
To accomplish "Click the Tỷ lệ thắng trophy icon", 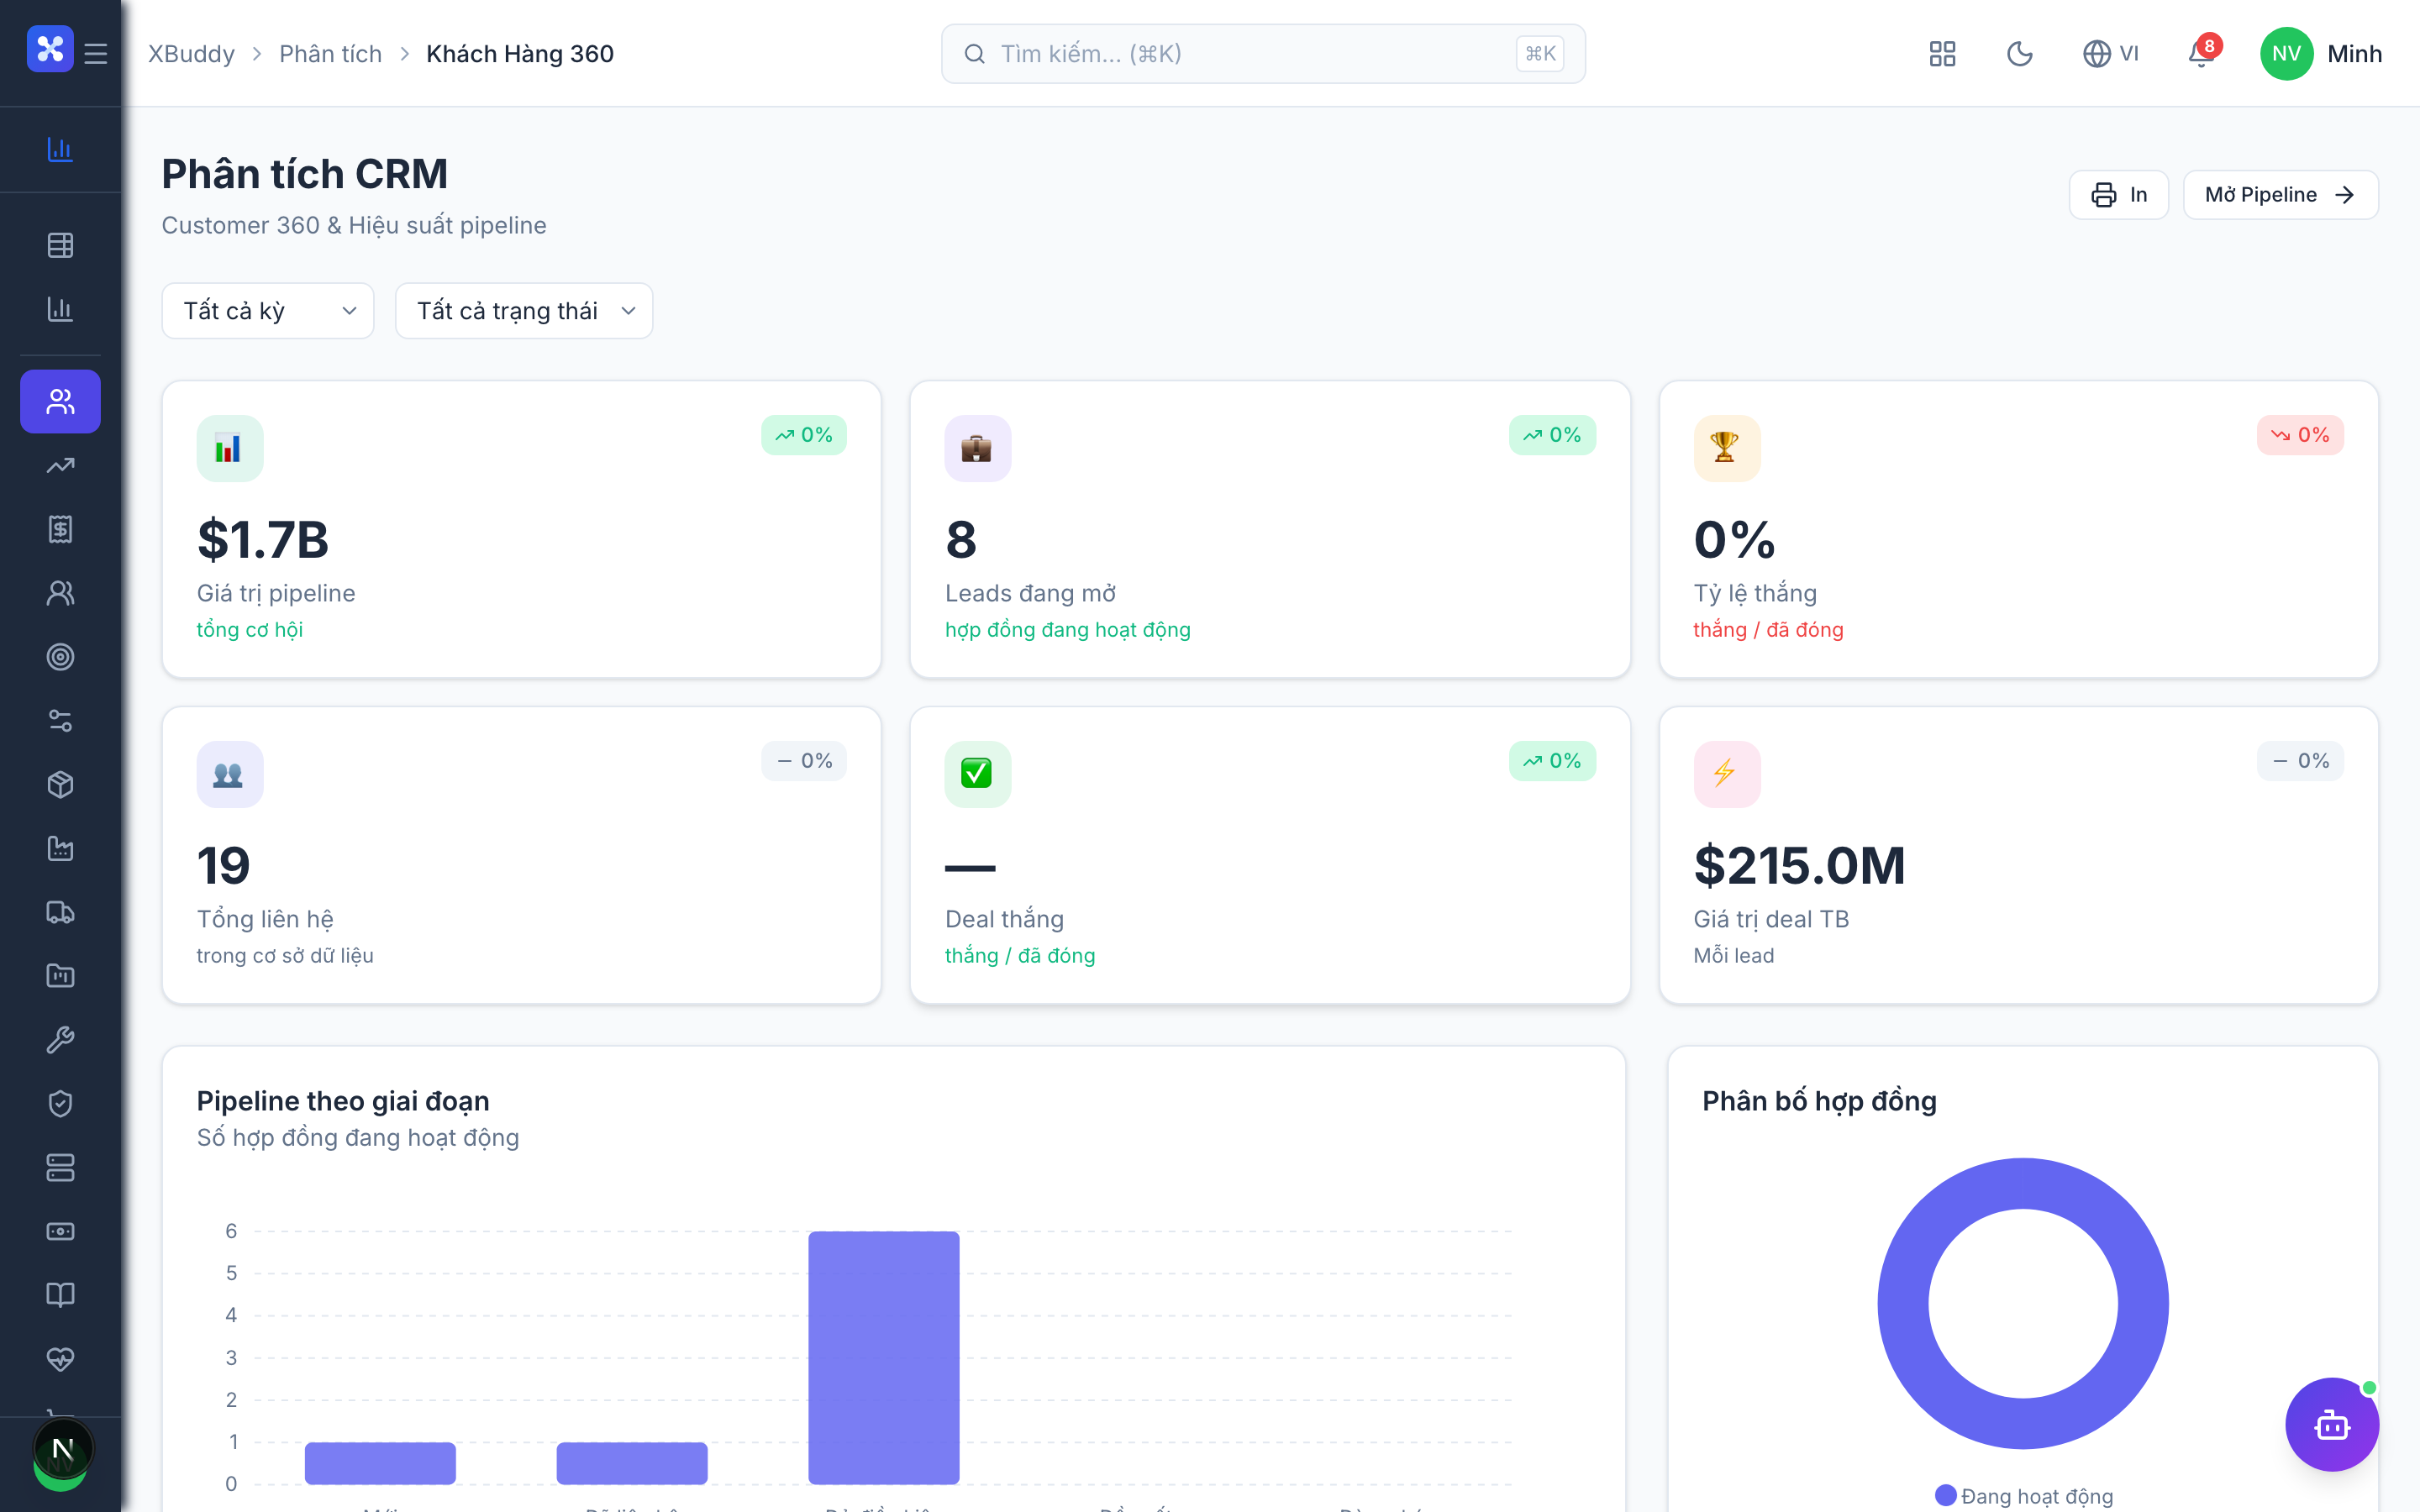I will (1727, 448).
